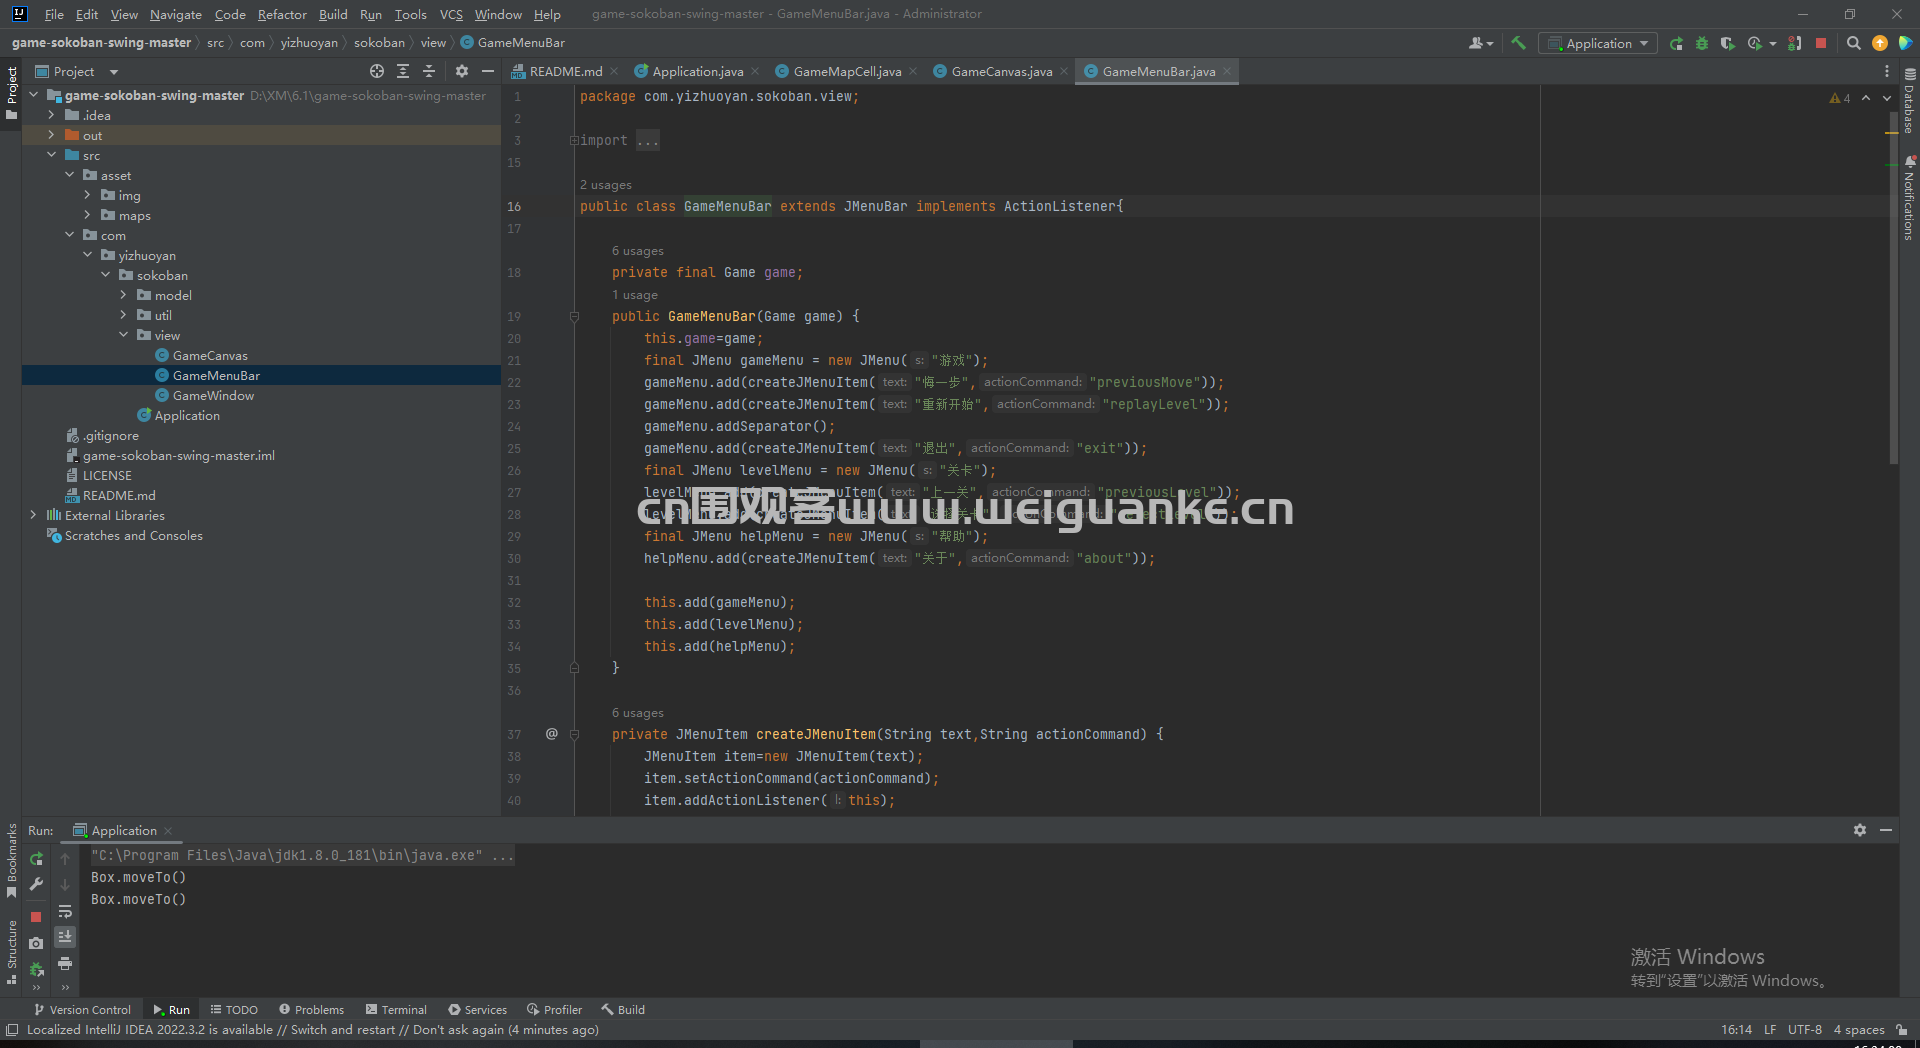The height and width of the screenshot is (1048, 1920).
Task: Toggle Project tool window side button
Action: [x=11, y=93]
